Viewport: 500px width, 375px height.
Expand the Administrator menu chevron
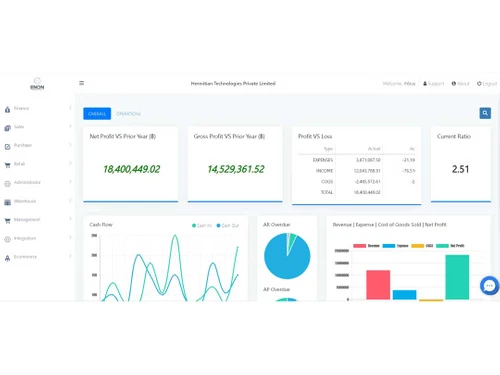pyautogui.click(x=70, y=182)
